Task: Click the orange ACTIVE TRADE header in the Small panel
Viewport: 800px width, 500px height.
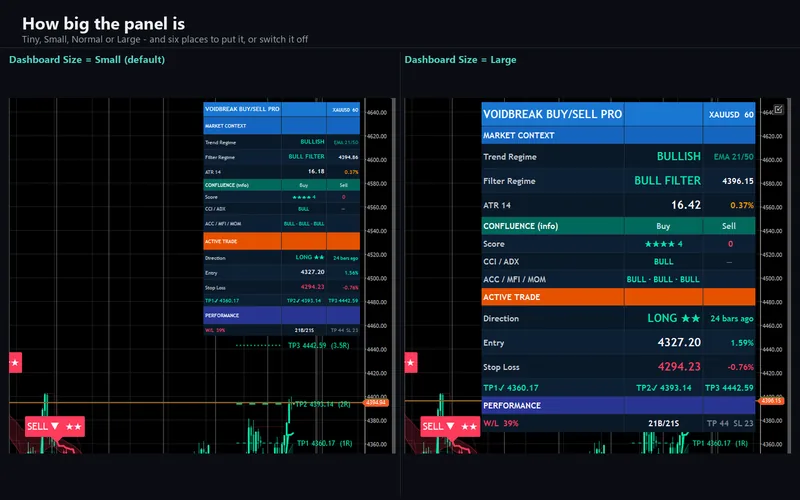Action: [282, 241]
